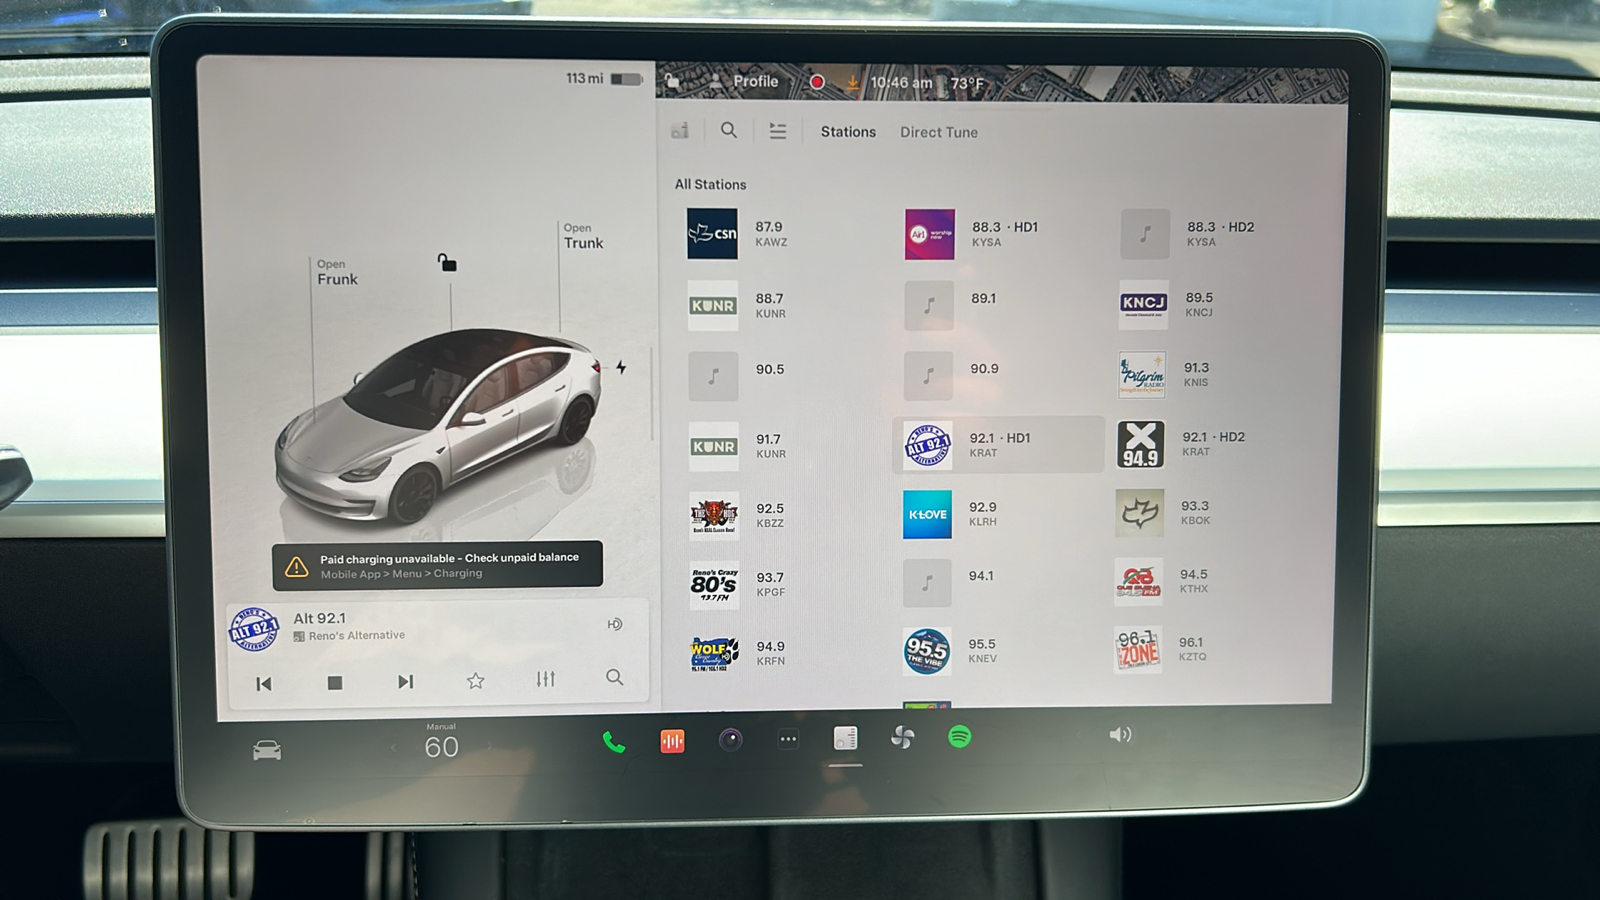Viewport: 1600px width, 900px height.
Task: Tap the search icon above station list
Action: tap(729, 130)
